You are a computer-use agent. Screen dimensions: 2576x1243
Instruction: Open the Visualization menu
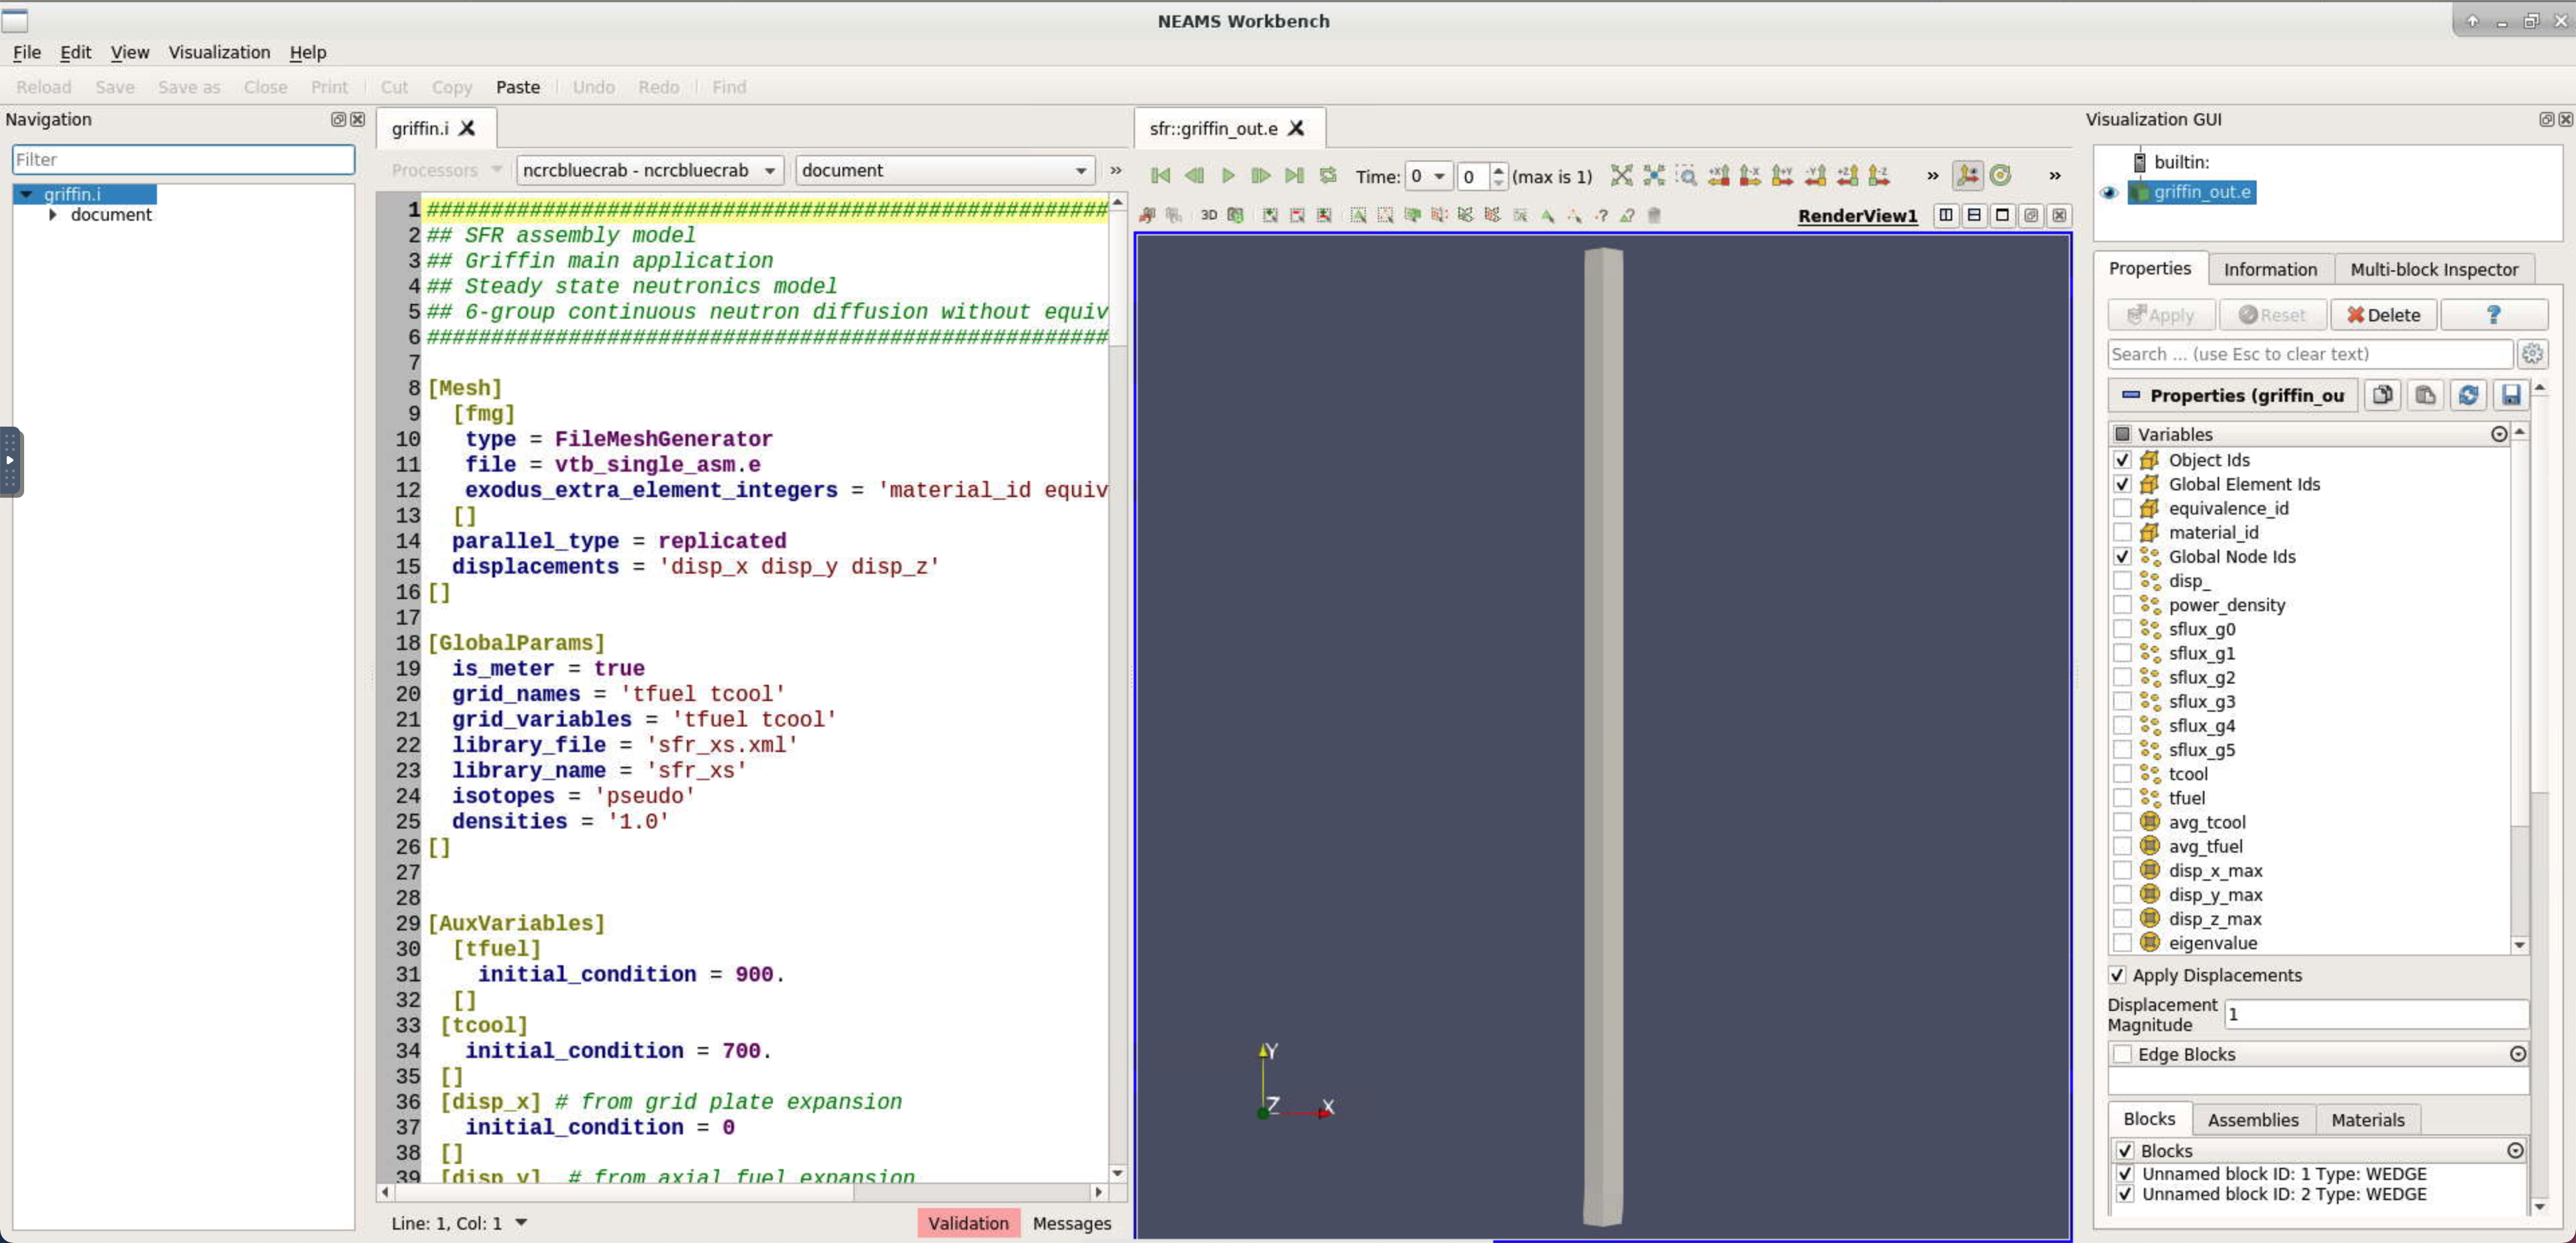pos(219,52)
